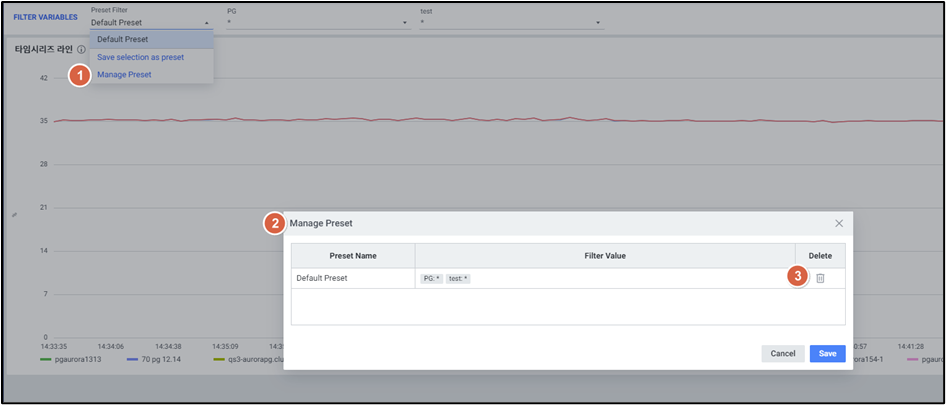Click step marker number 3 badge

tap(796, 276)
